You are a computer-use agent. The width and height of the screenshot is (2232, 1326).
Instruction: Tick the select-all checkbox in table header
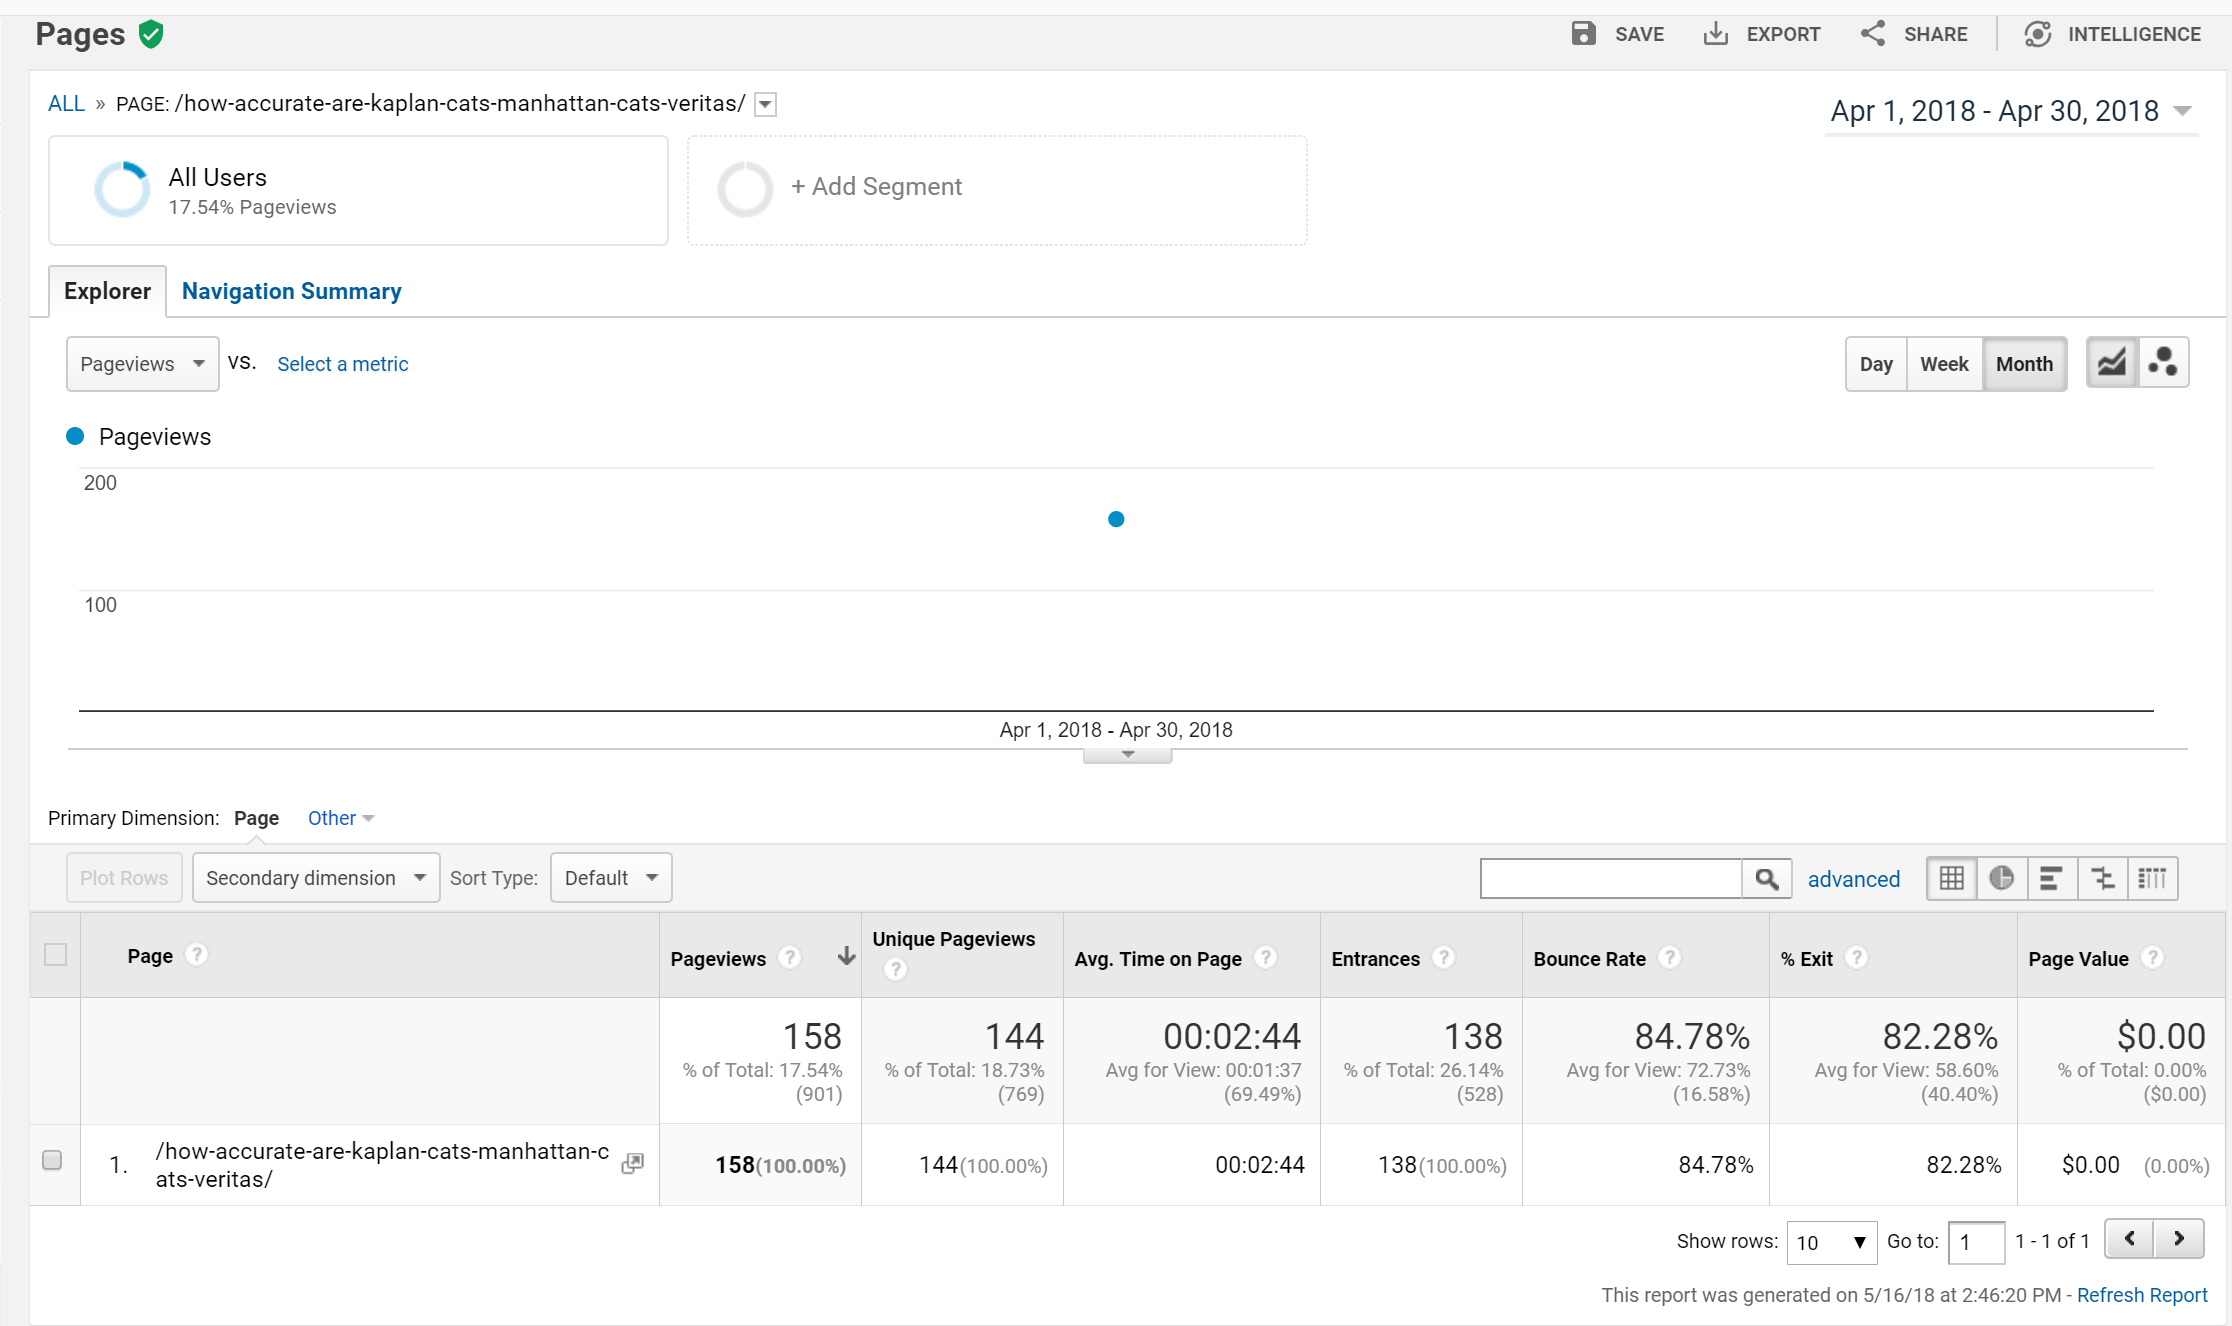click(56, 954)
